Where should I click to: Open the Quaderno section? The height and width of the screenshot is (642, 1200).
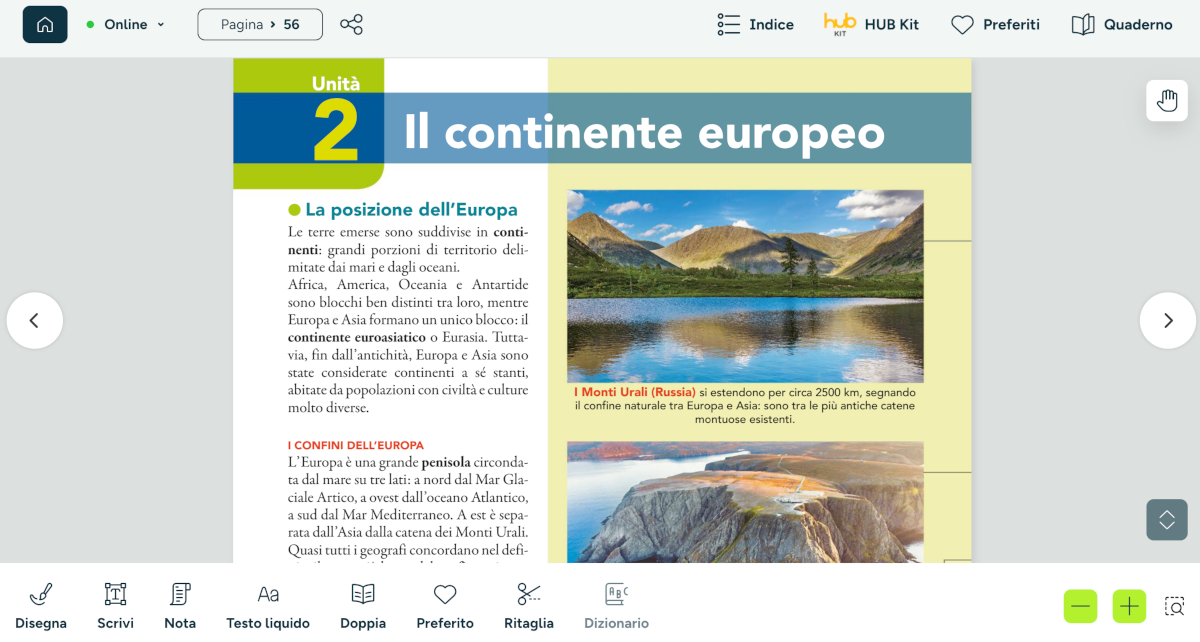pyautogui.click(x=1122, y=24)
